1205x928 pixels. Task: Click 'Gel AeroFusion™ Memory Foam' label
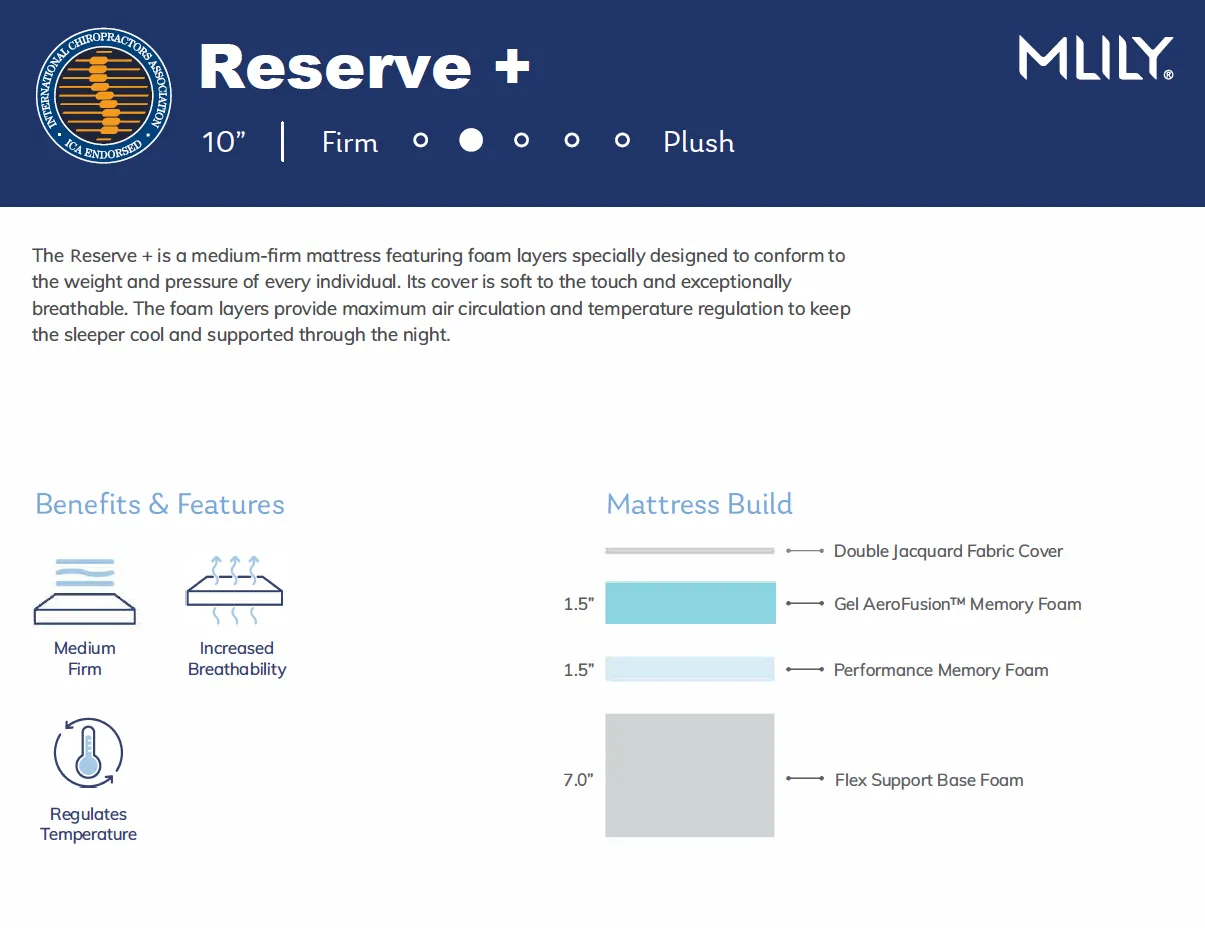(957, 604)
